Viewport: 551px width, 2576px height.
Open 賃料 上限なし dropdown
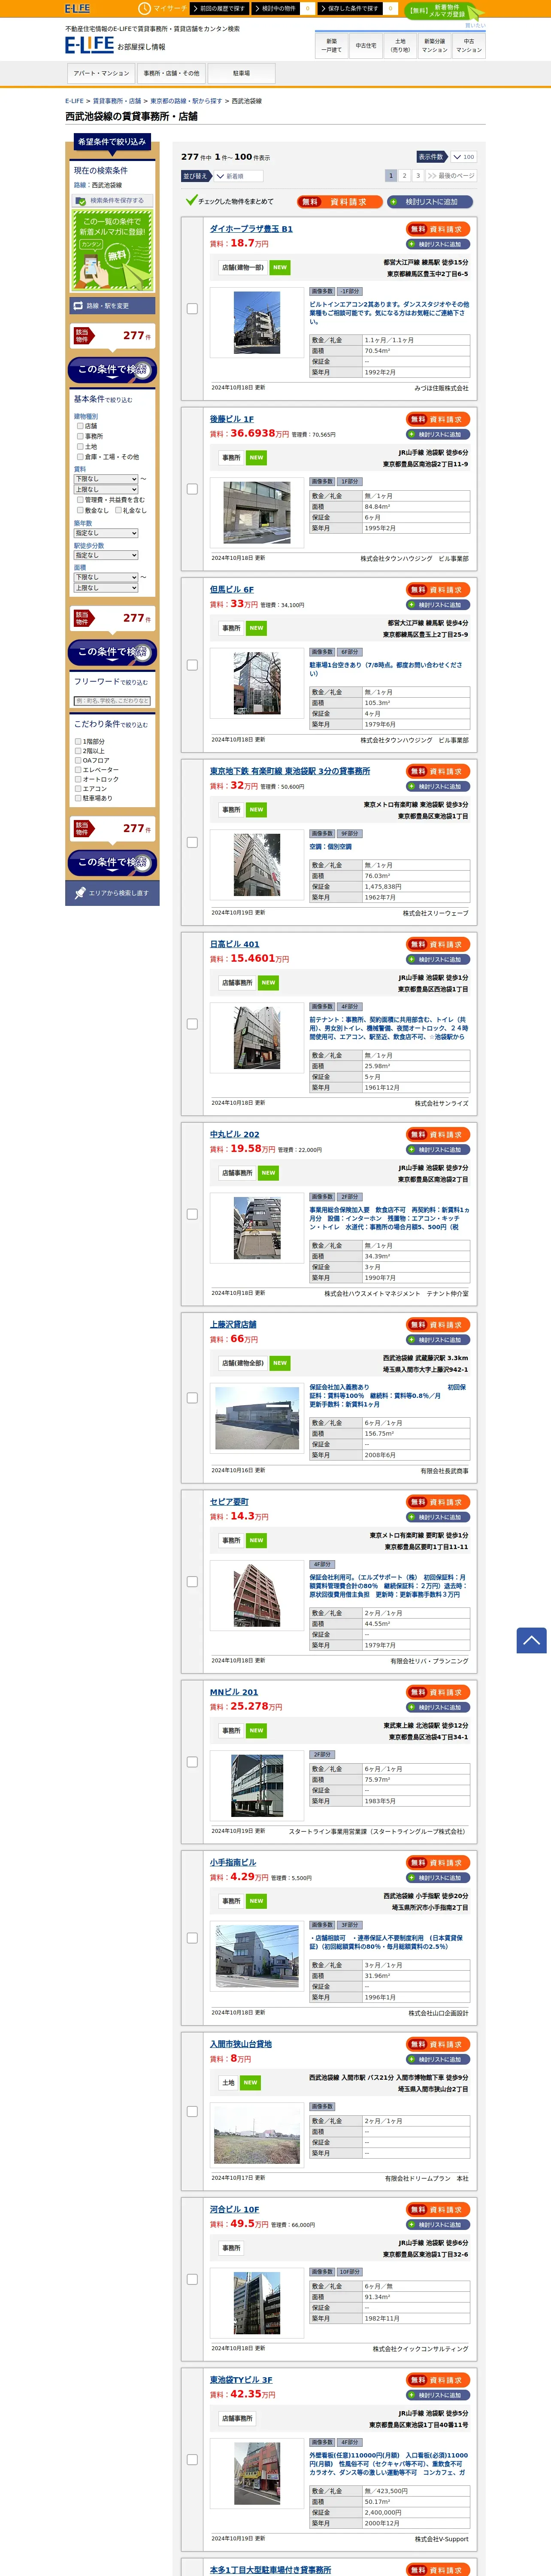click(x=106, y=490)
